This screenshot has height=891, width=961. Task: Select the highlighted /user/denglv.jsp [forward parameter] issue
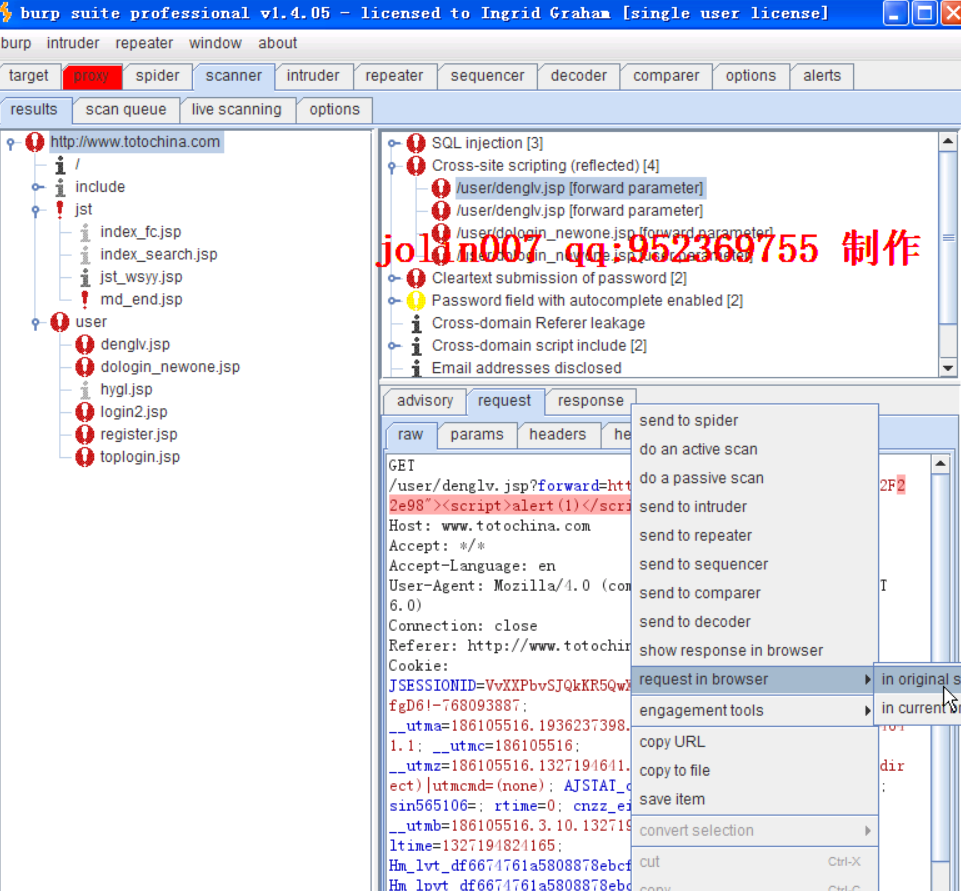click(580, 188)
